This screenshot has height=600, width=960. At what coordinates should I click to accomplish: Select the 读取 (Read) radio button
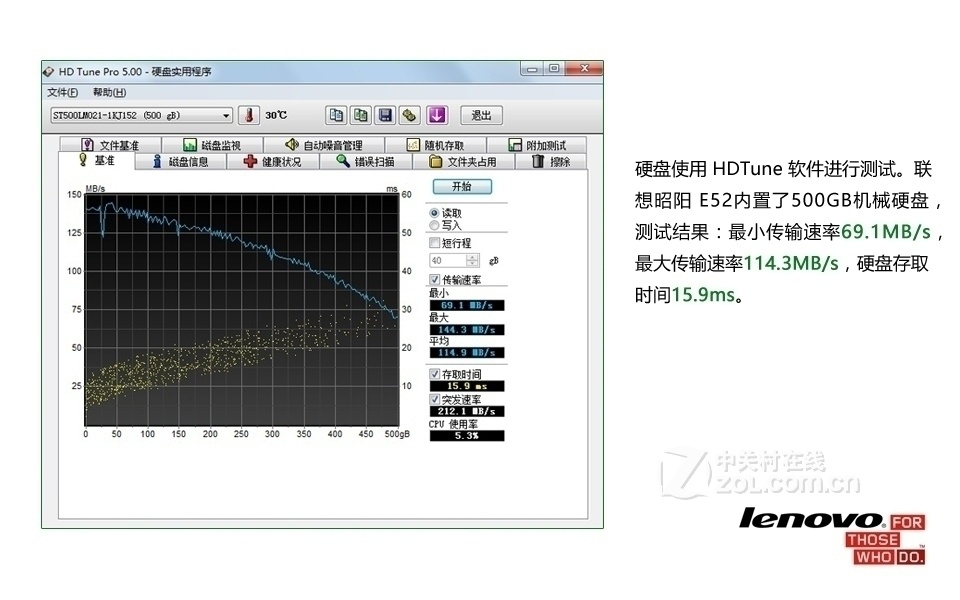coord(434,215)
